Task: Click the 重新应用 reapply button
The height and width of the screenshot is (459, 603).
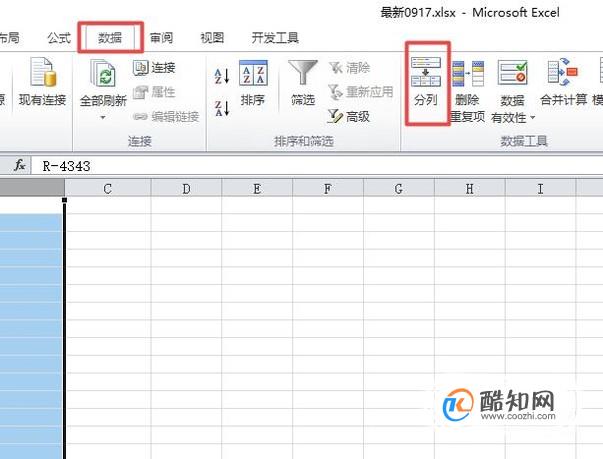Action: tap(361, 92)
